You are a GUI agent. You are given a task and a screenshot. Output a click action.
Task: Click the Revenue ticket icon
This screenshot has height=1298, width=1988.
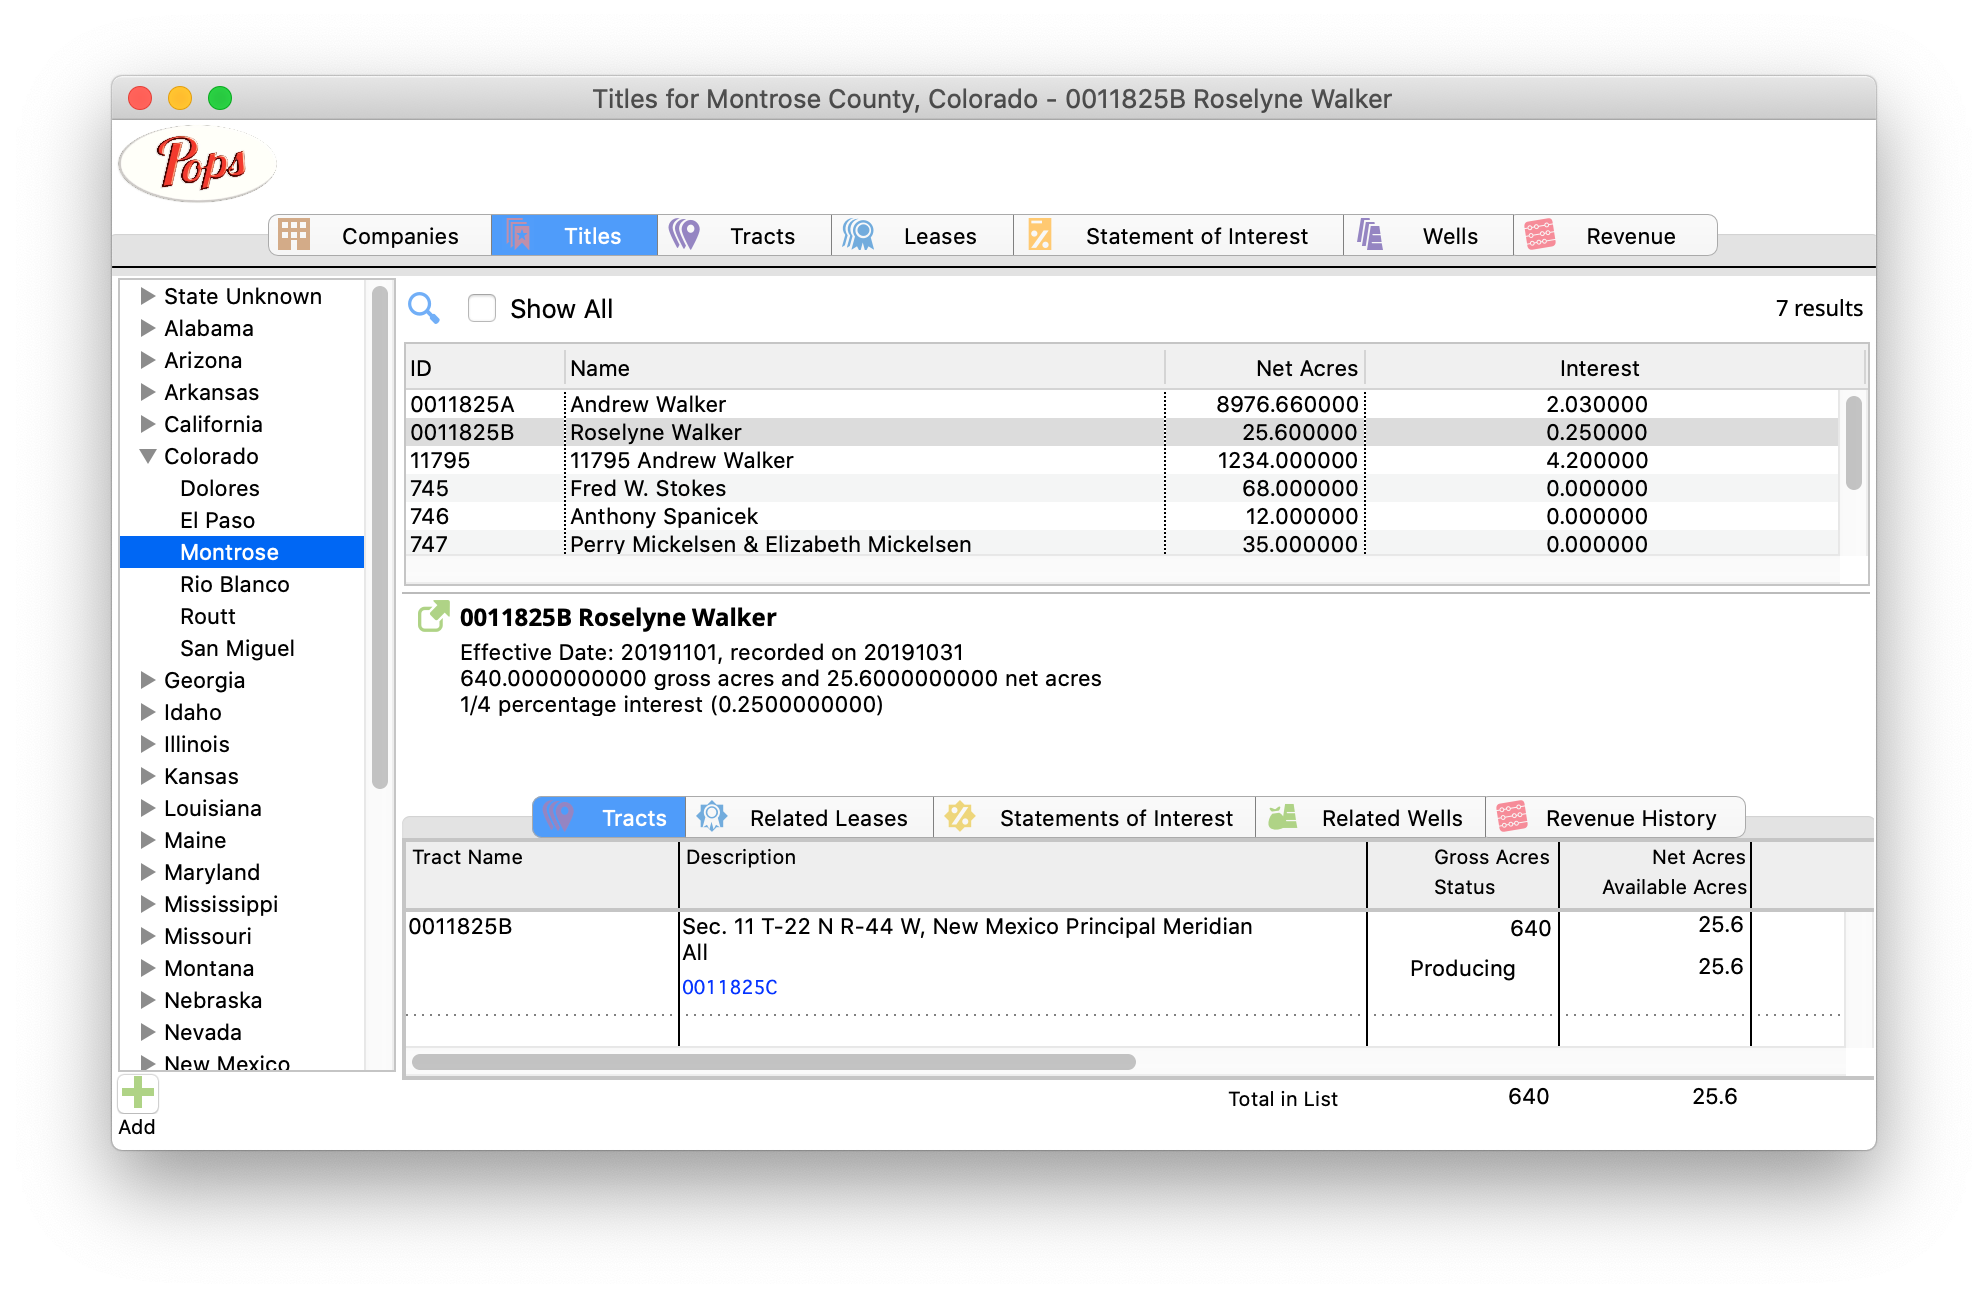click(1539, 235)
